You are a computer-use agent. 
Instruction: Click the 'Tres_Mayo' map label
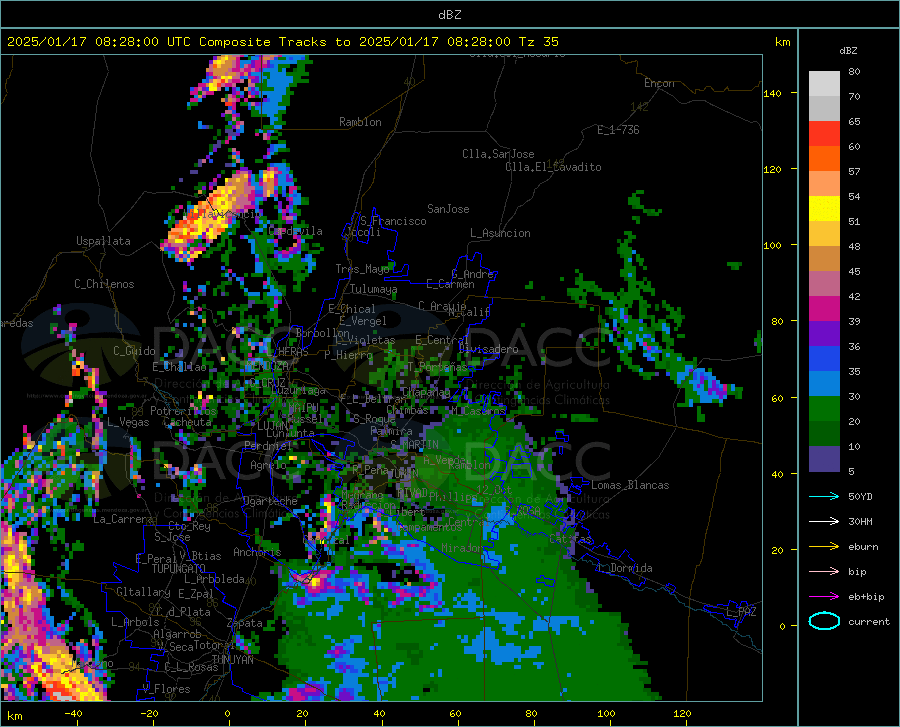click(363, 269)
